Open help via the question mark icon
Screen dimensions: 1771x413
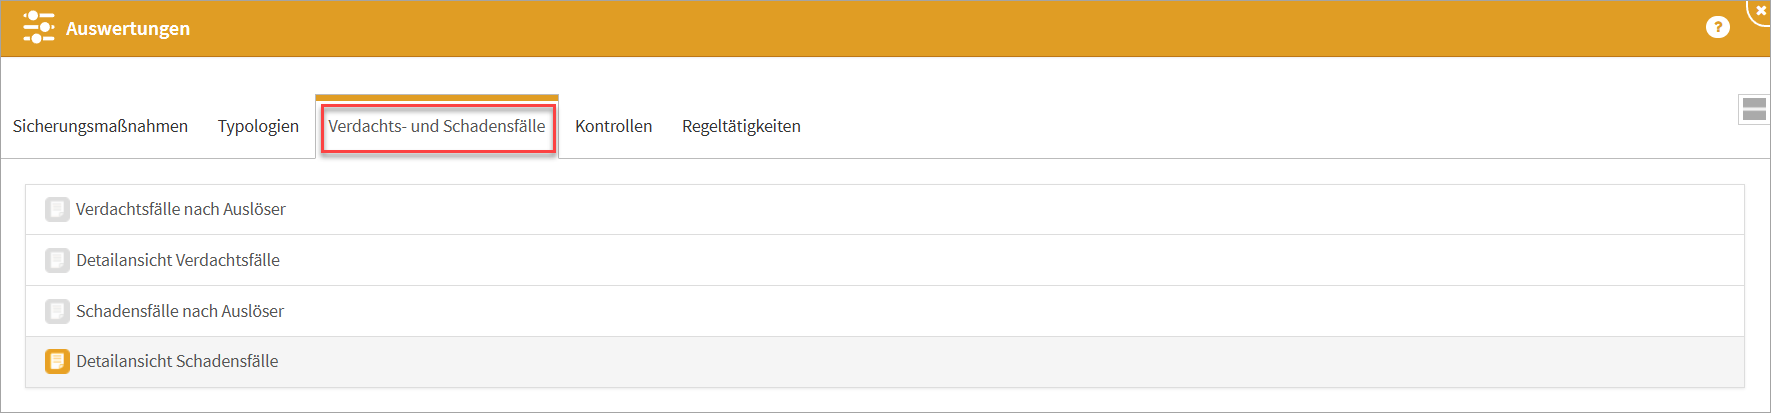[x=1717, y=27]
